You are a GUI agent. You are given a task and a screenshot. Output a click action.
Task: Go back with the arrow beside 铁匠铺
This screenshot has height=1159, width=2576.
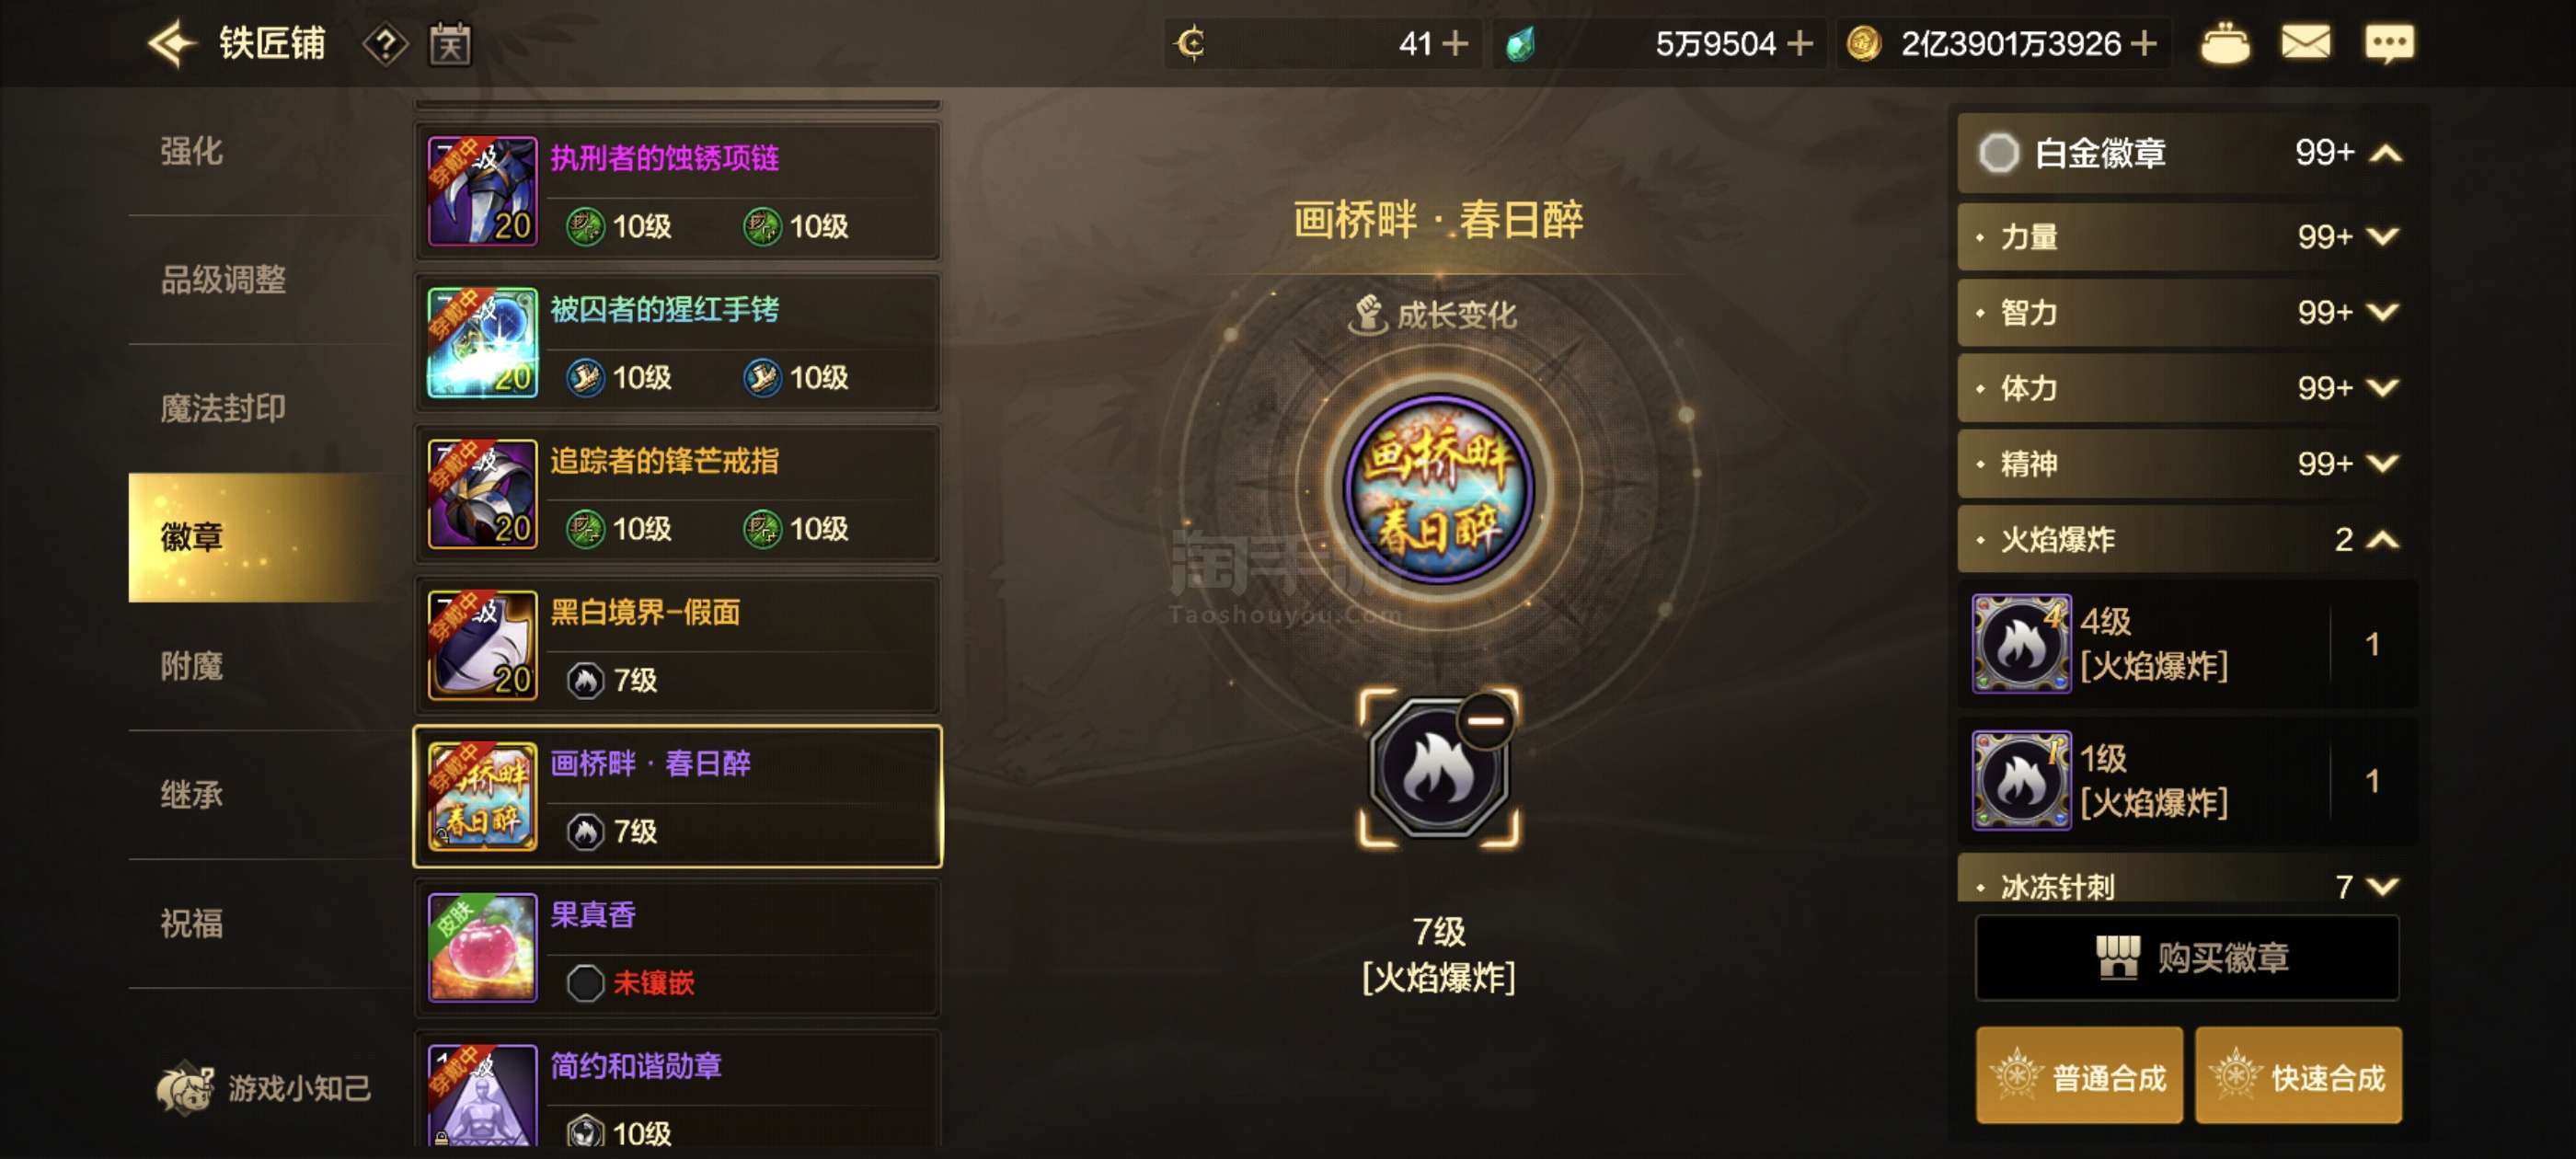172,44
